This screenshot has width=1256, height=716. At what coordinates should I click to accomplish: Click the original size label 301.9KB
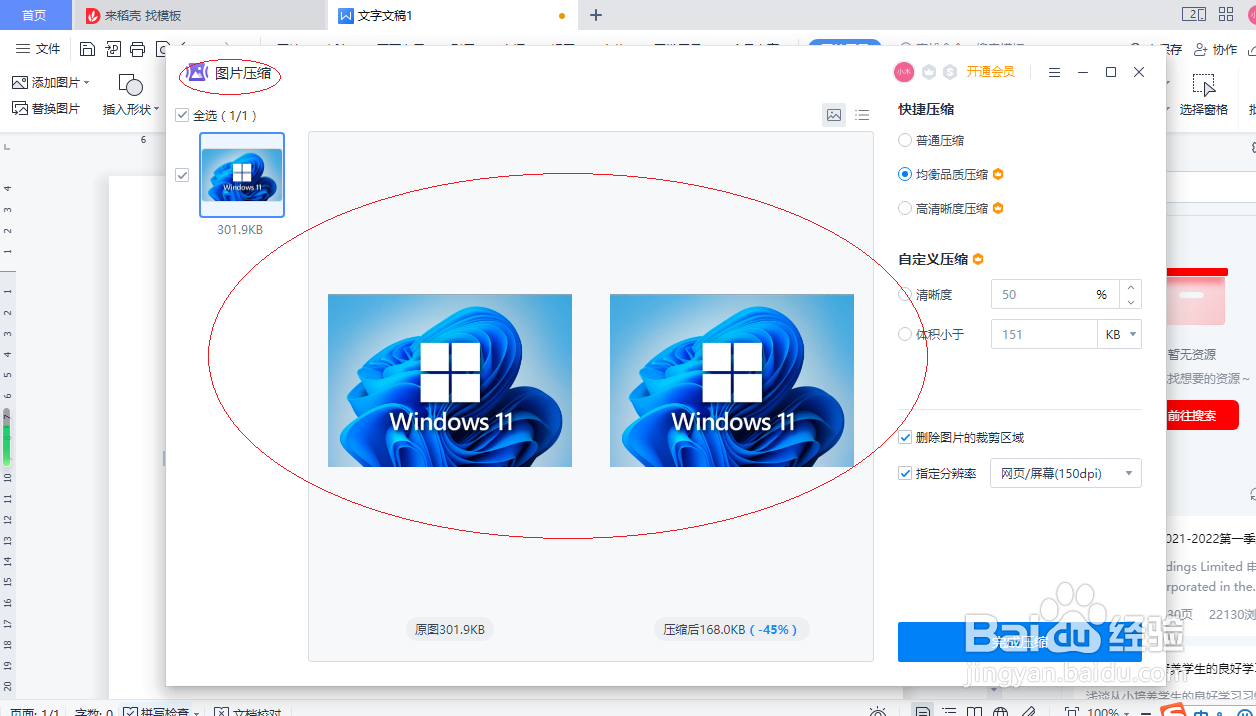[450, 630]
